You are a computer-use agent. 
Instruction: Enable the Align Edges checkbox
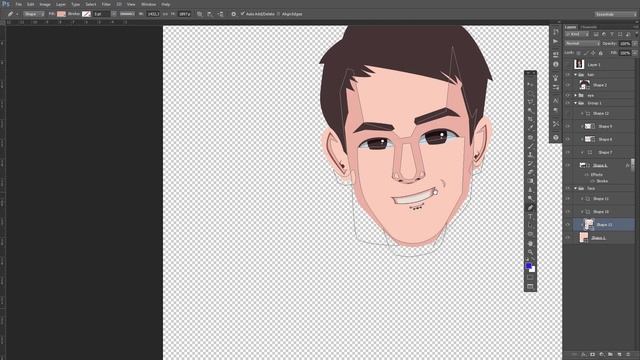279,14
